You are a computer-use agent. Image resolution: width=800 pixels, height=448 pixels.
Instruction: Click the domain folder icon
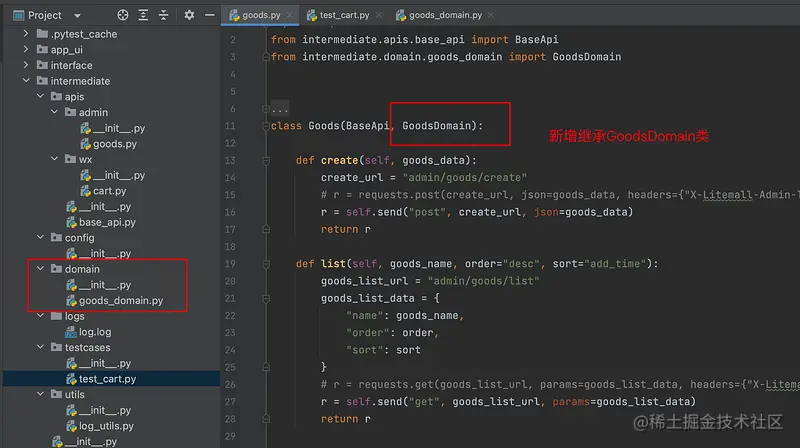tap(57, 268)
